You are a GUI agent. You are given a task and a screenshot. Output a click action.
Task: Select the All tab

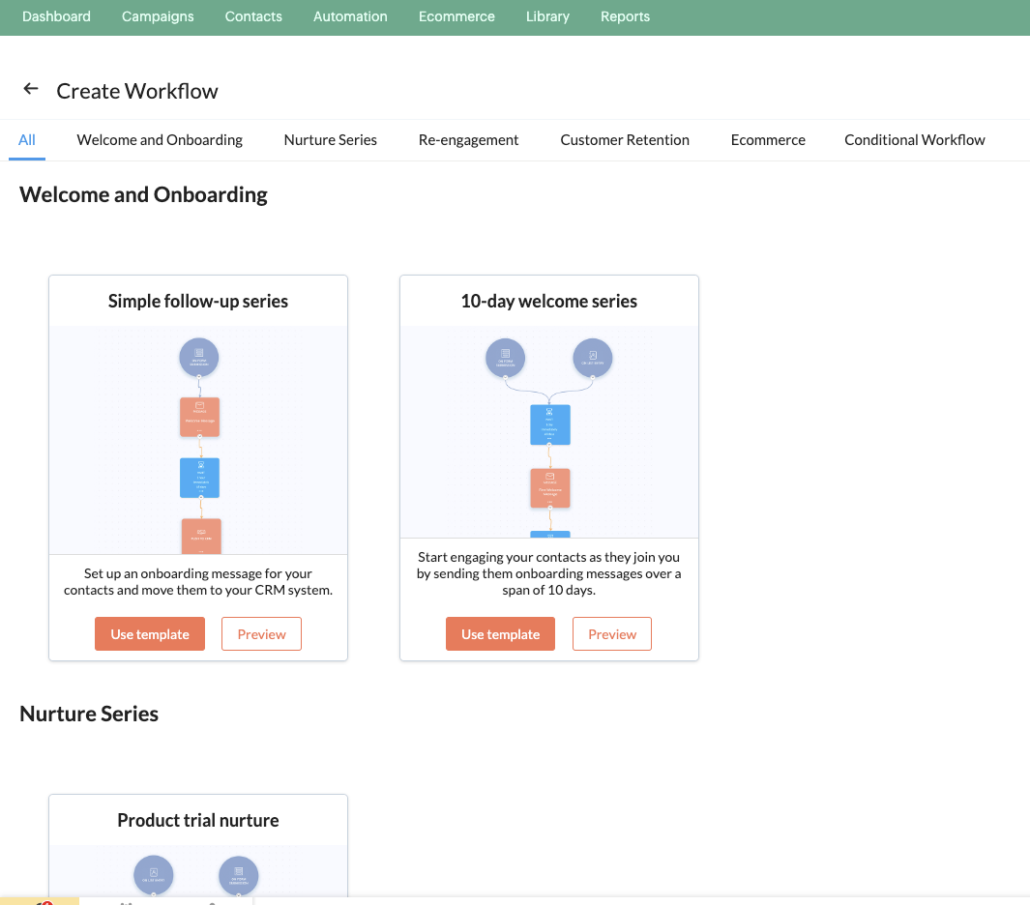coord(27,140)
